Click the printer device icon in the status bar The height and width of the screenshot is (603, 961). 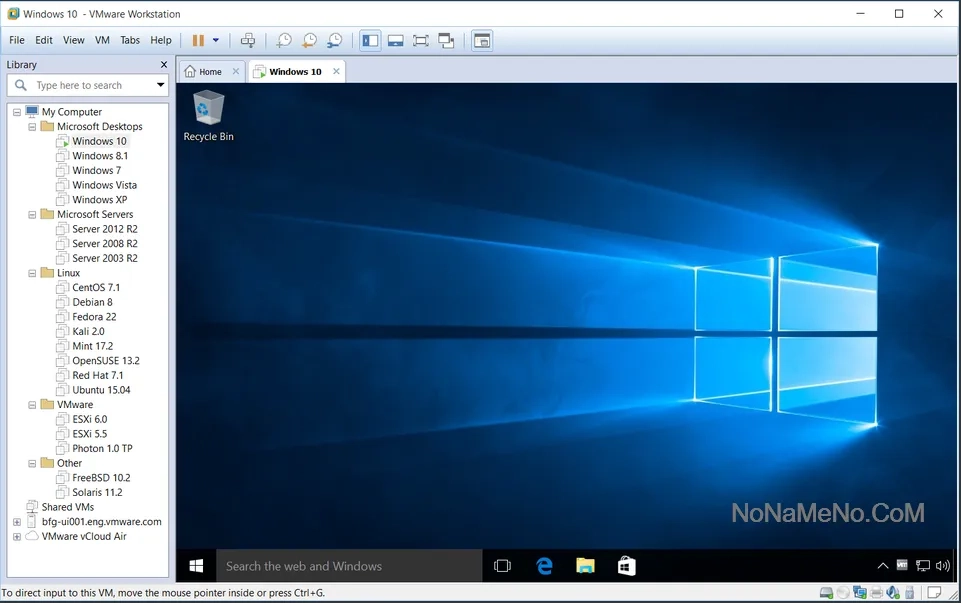(877, 593)
